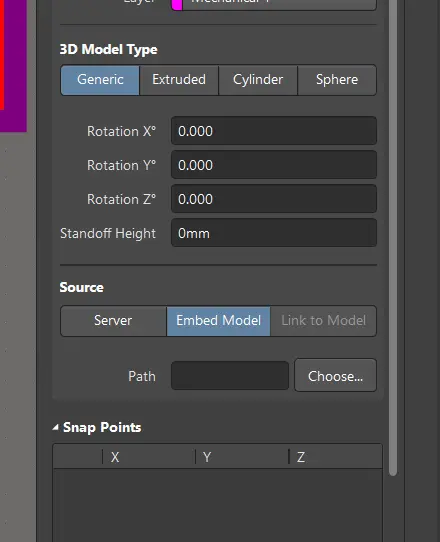Focus the Rotation Y° value box
Image resolution: width=440 pixels, height=542 pixels.
[x=274, y=165]
